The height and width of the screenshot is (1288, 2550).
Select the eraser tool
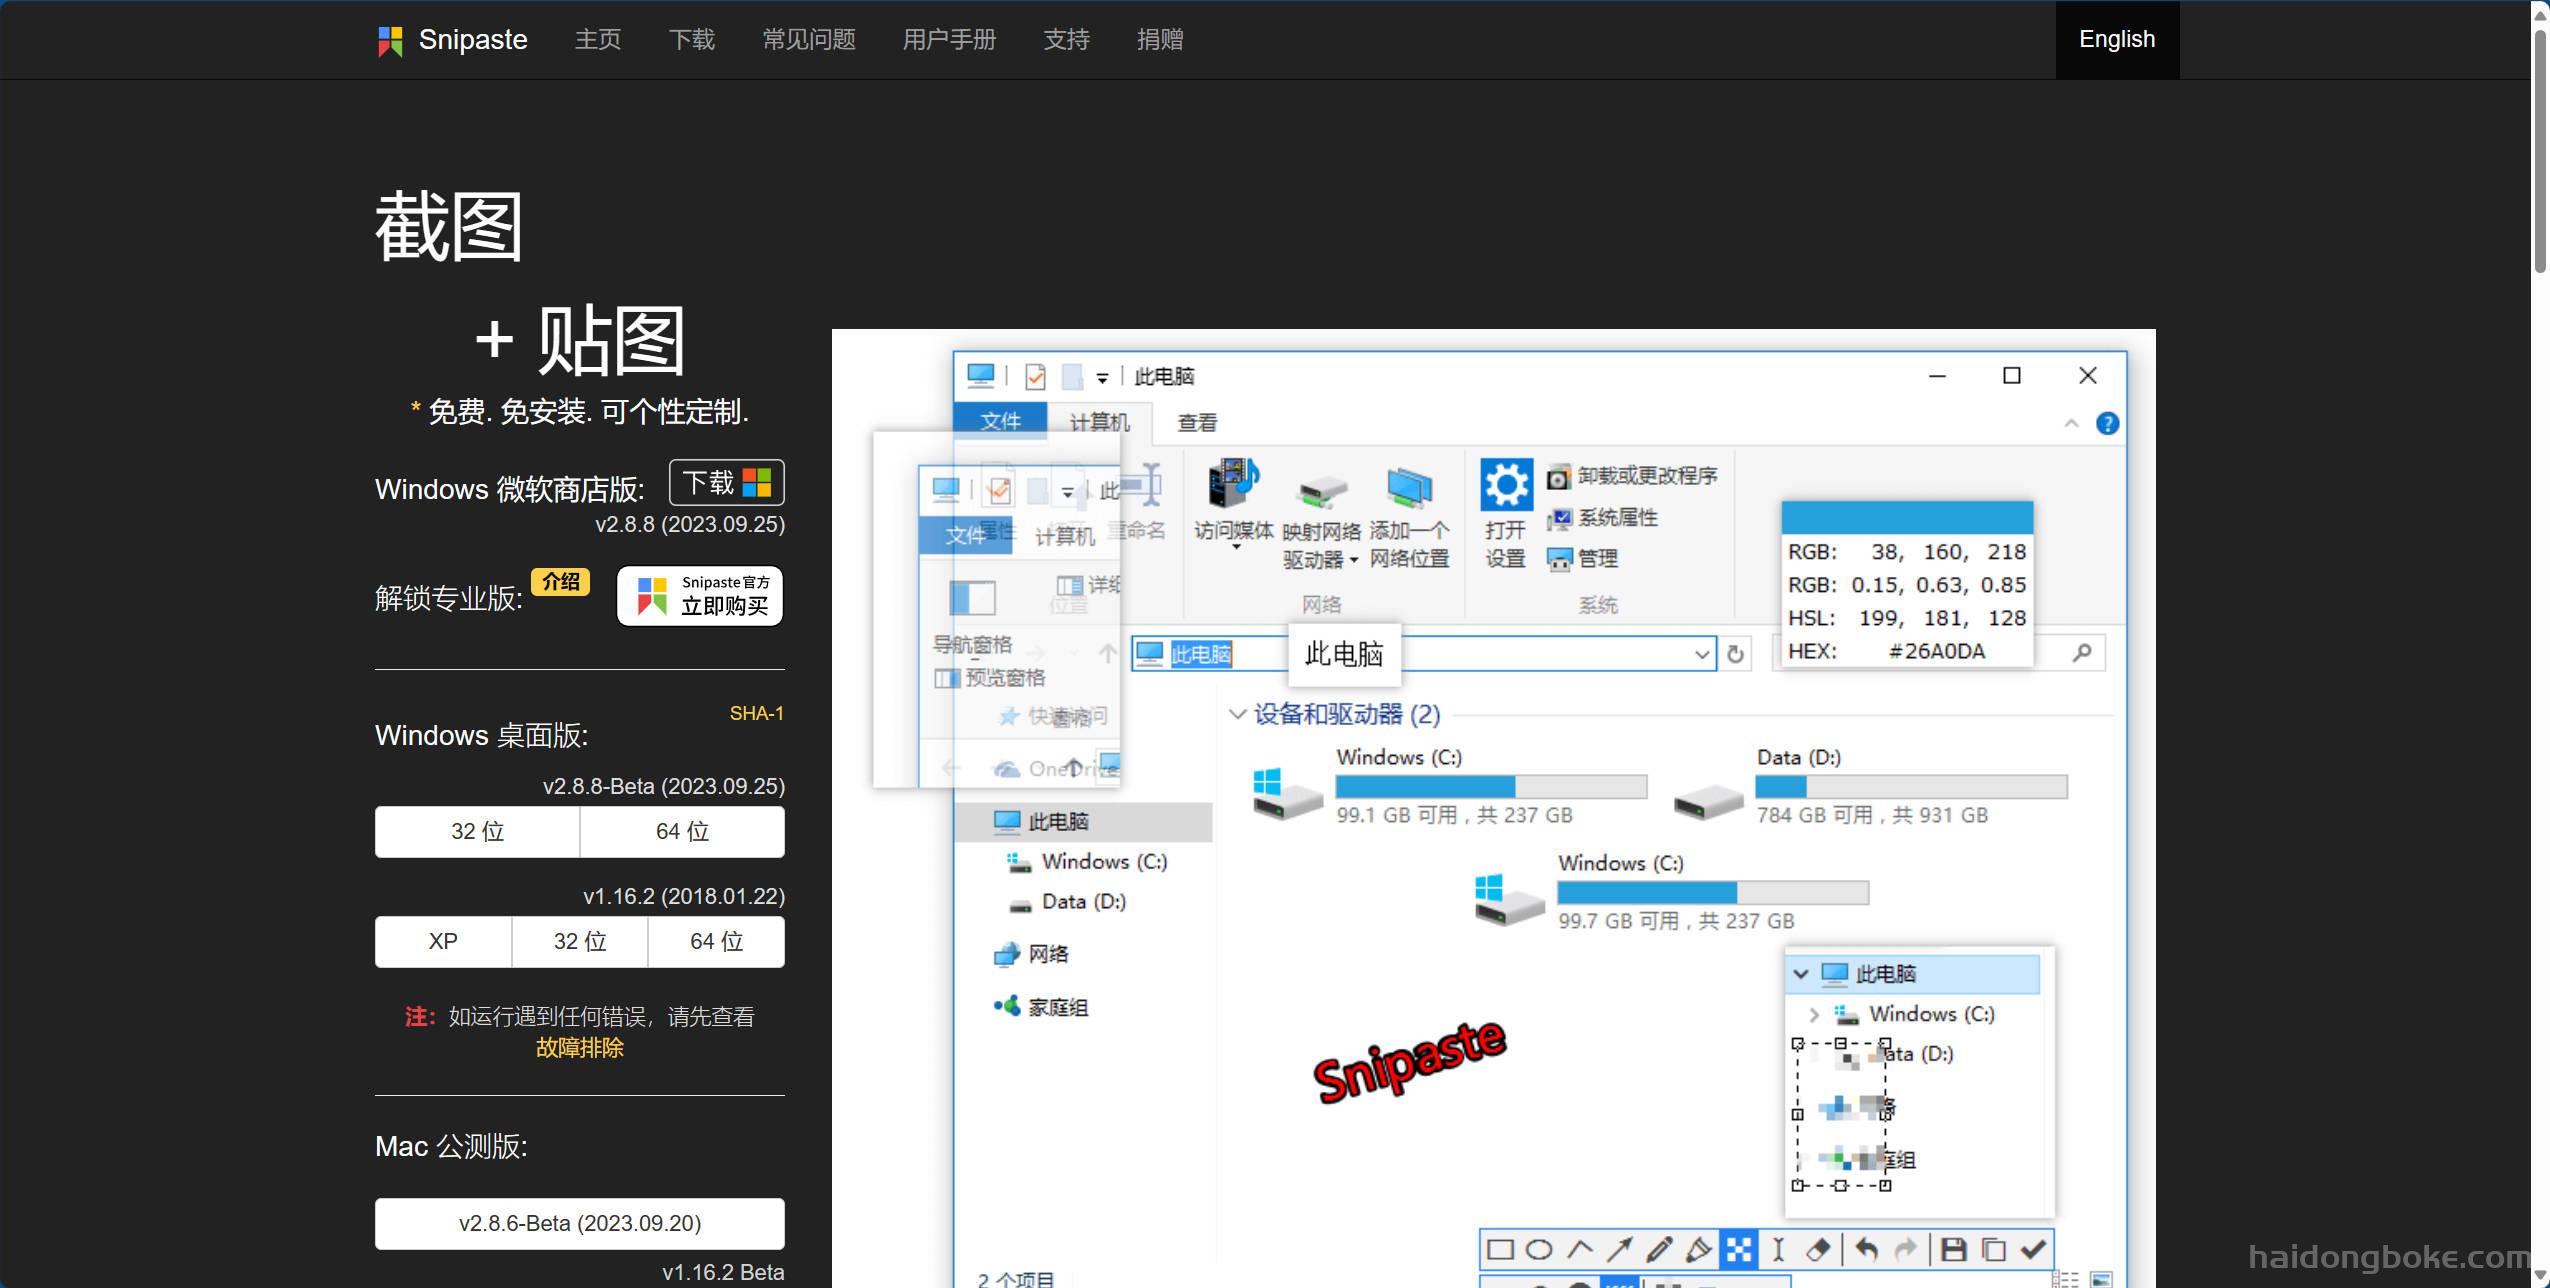(1818, 1249)
